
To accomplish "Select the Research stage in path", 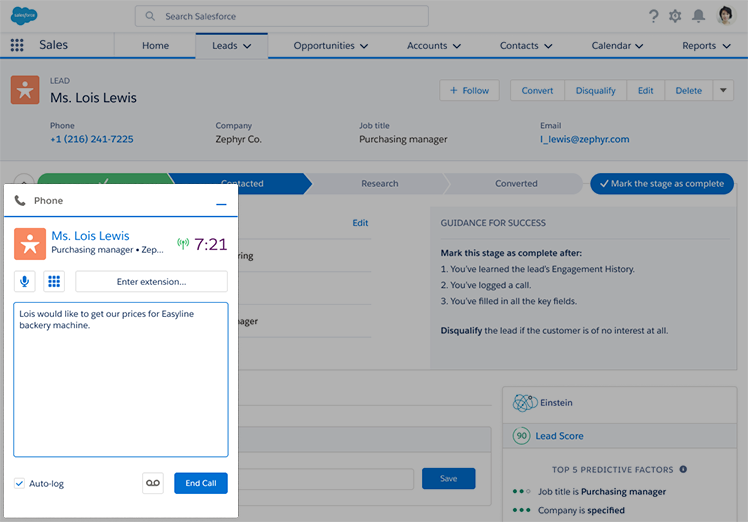I will [x=380, y=184].
